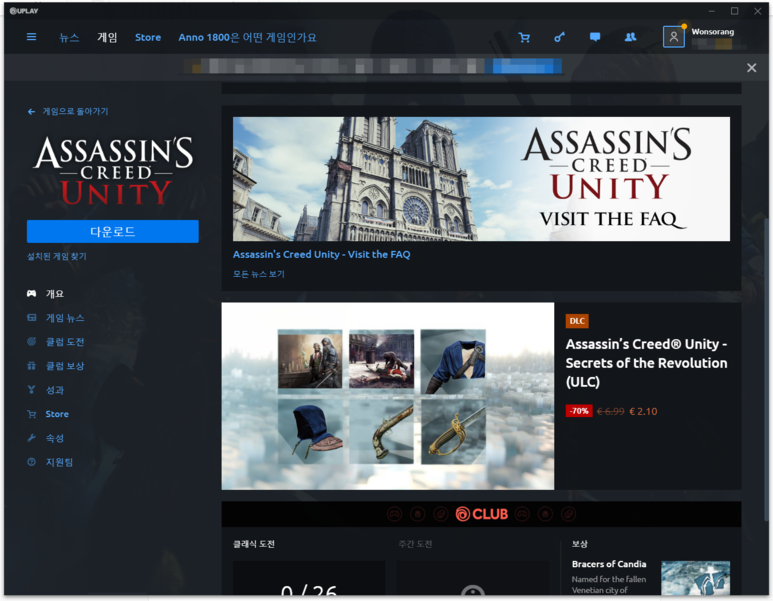
Task: Select the 주간 도전 tab
Action: coord(416,544)
